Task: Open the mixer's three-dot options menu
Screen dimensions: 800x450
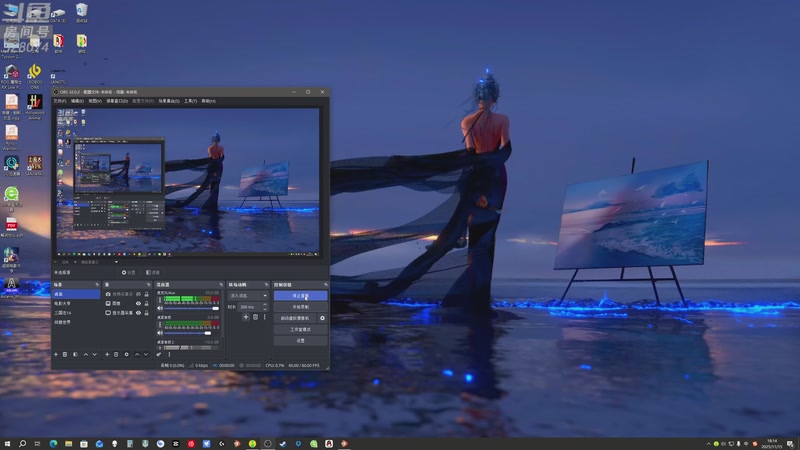Action: tap(169, 354)
